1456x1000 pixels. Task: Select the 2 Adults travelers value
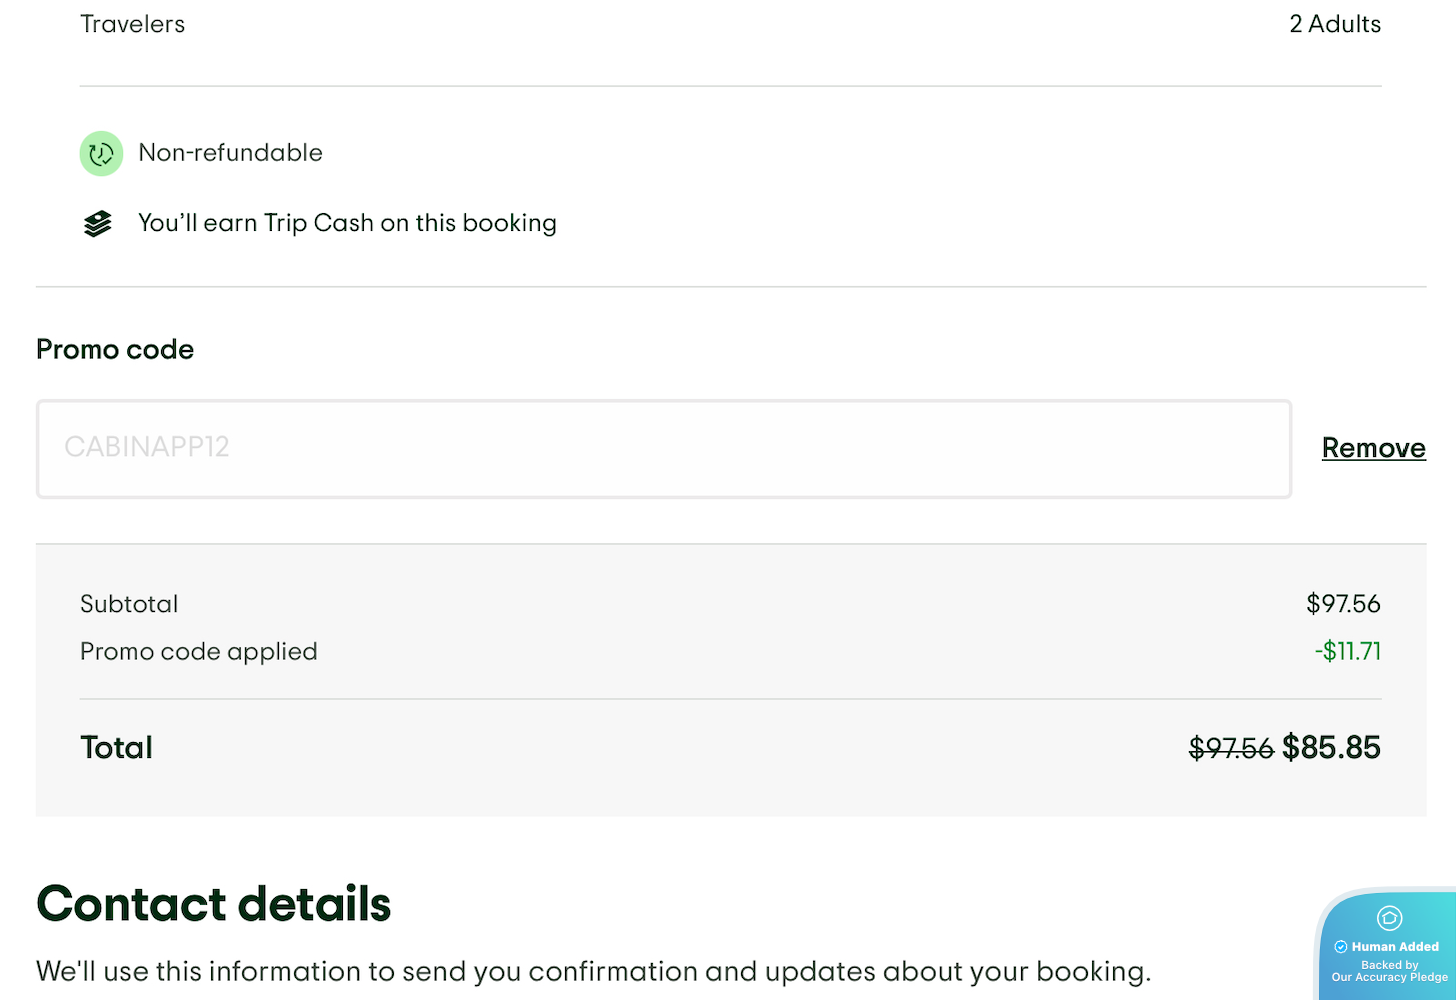tap(1335, 24)
